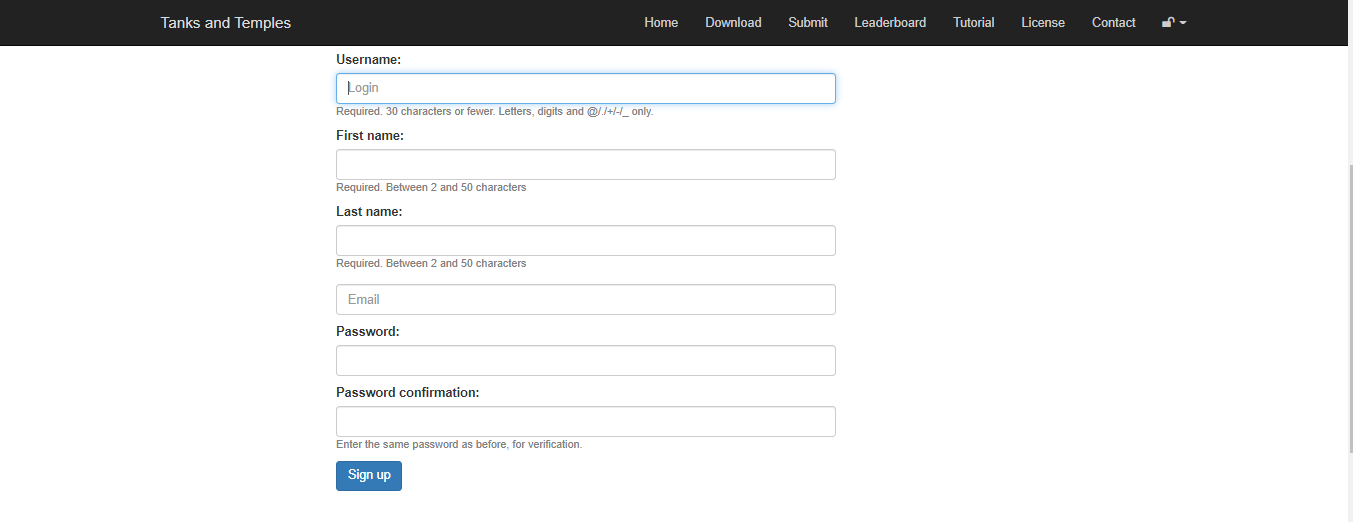
Task: Click the 'First name:' label
Action: point(370,136)
